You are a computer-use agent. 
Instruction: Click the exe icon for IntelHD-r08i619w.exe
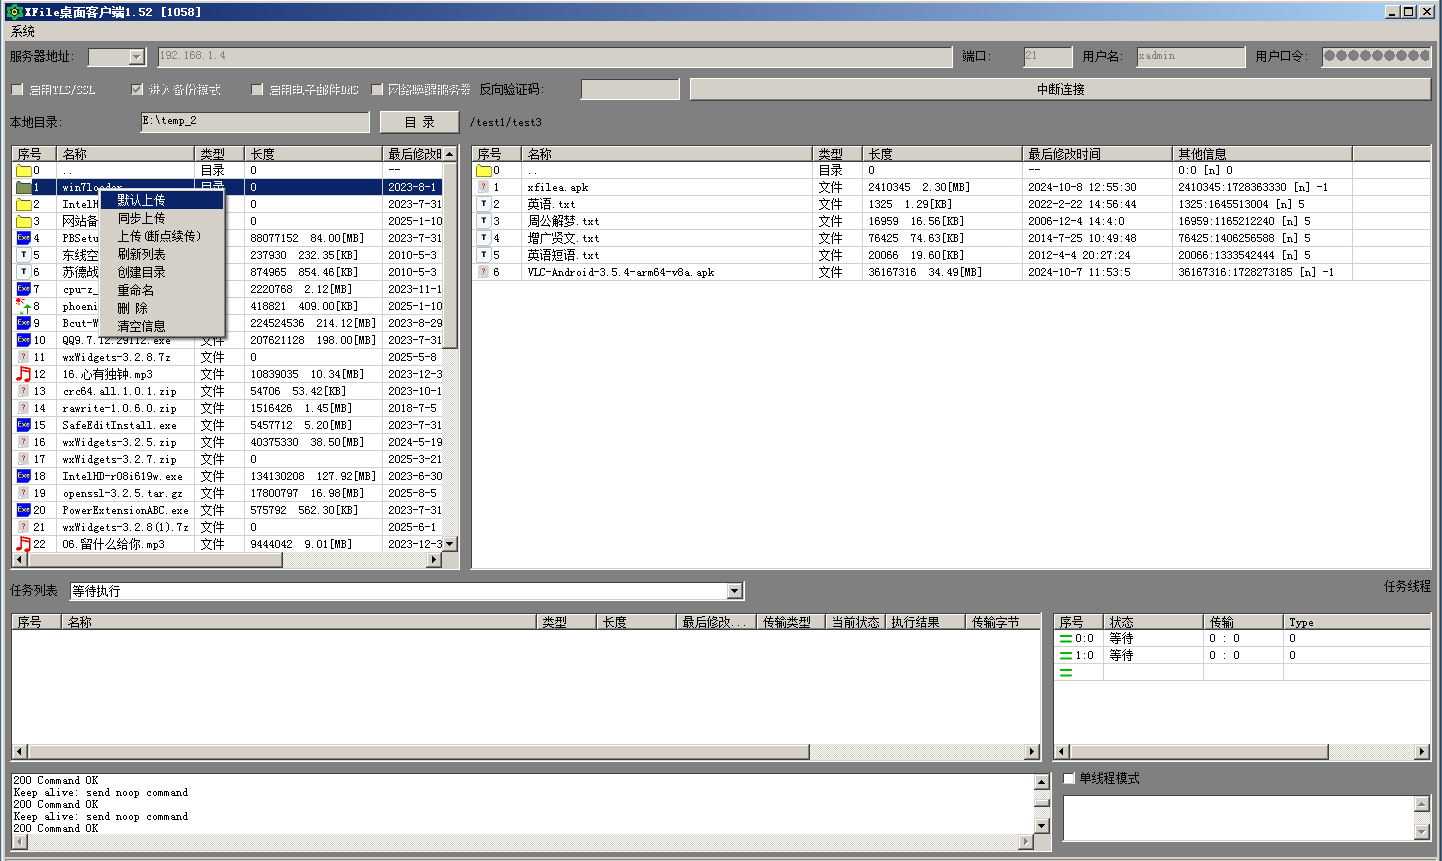(x=24, y=476)
